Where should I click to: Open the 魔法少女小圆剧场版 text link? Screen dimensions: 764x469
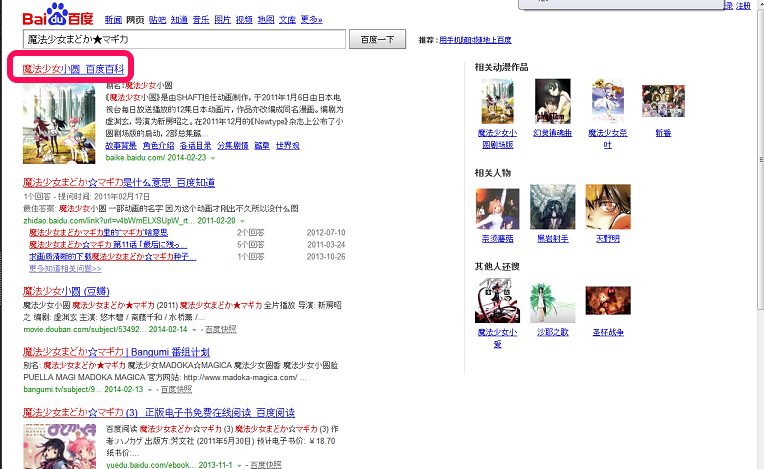[x=497, y=139]
